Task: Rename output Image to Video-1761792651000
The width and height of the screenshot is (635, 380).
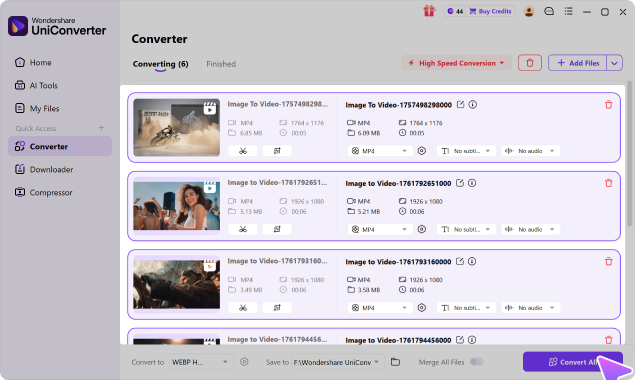Action: (x=460, y=183)
